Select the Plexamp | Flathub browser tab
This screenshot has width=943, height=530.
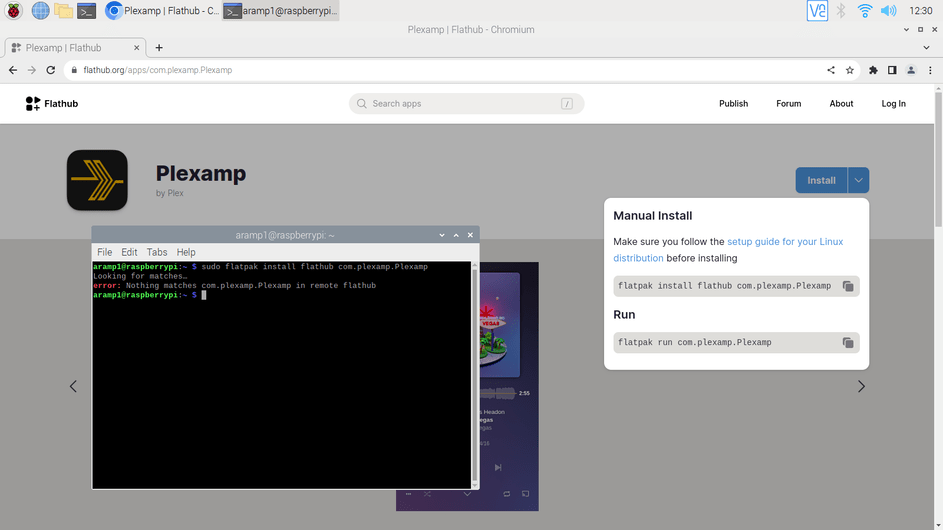75,48
